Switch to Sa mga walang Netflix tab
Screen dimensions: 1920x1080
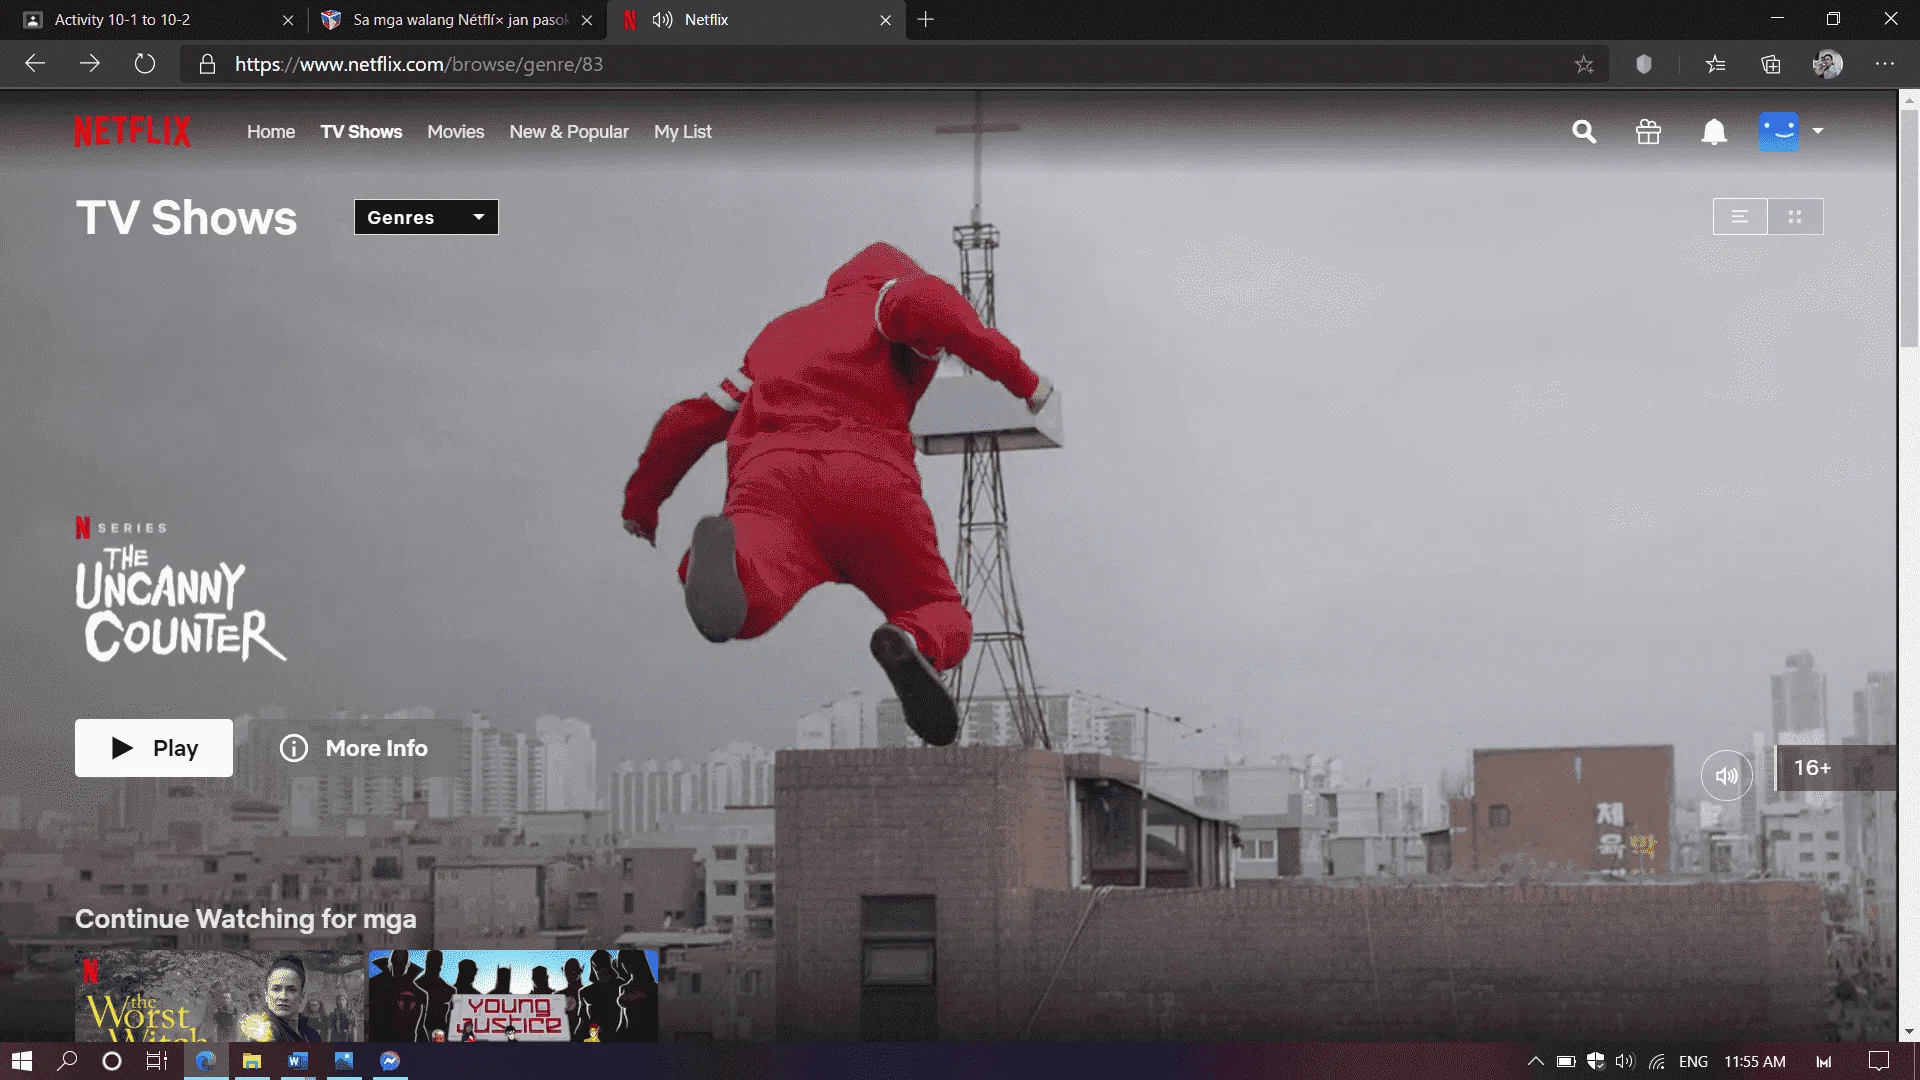456,20
